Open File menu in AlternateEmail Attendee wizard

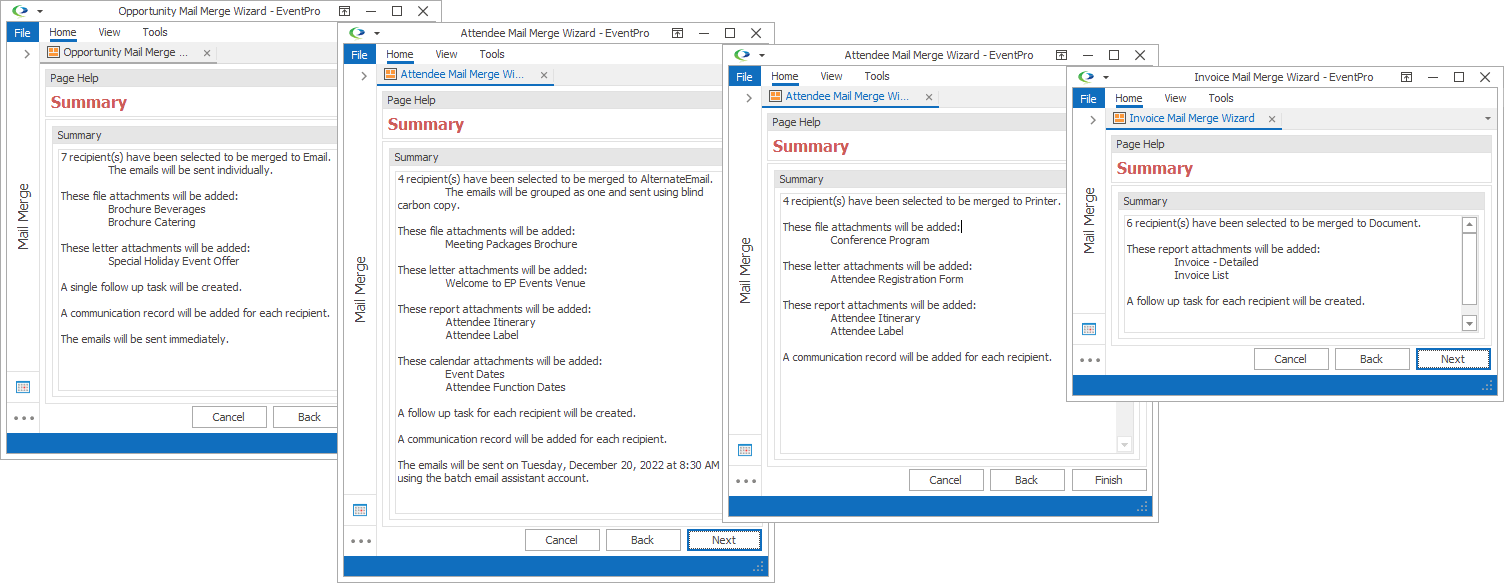360,55
